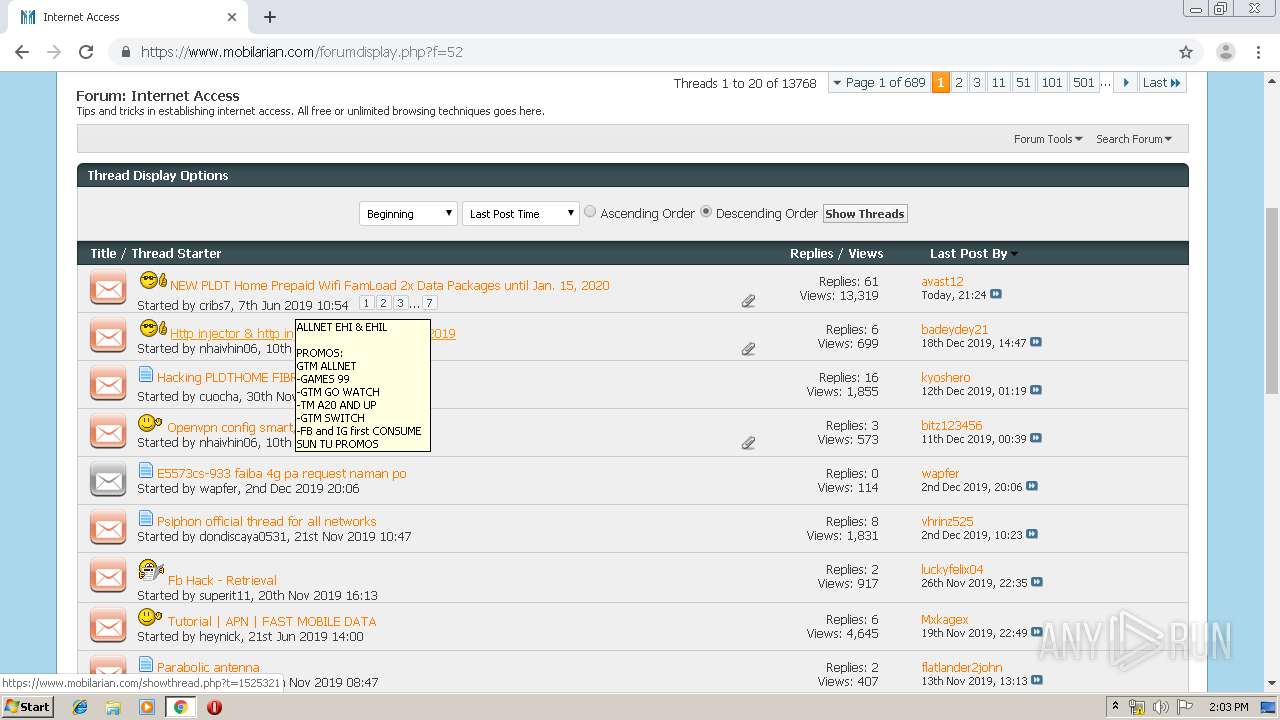
Task: Go to last post by Mxkagex arrow icon
Action: (x=1037, y=633)
